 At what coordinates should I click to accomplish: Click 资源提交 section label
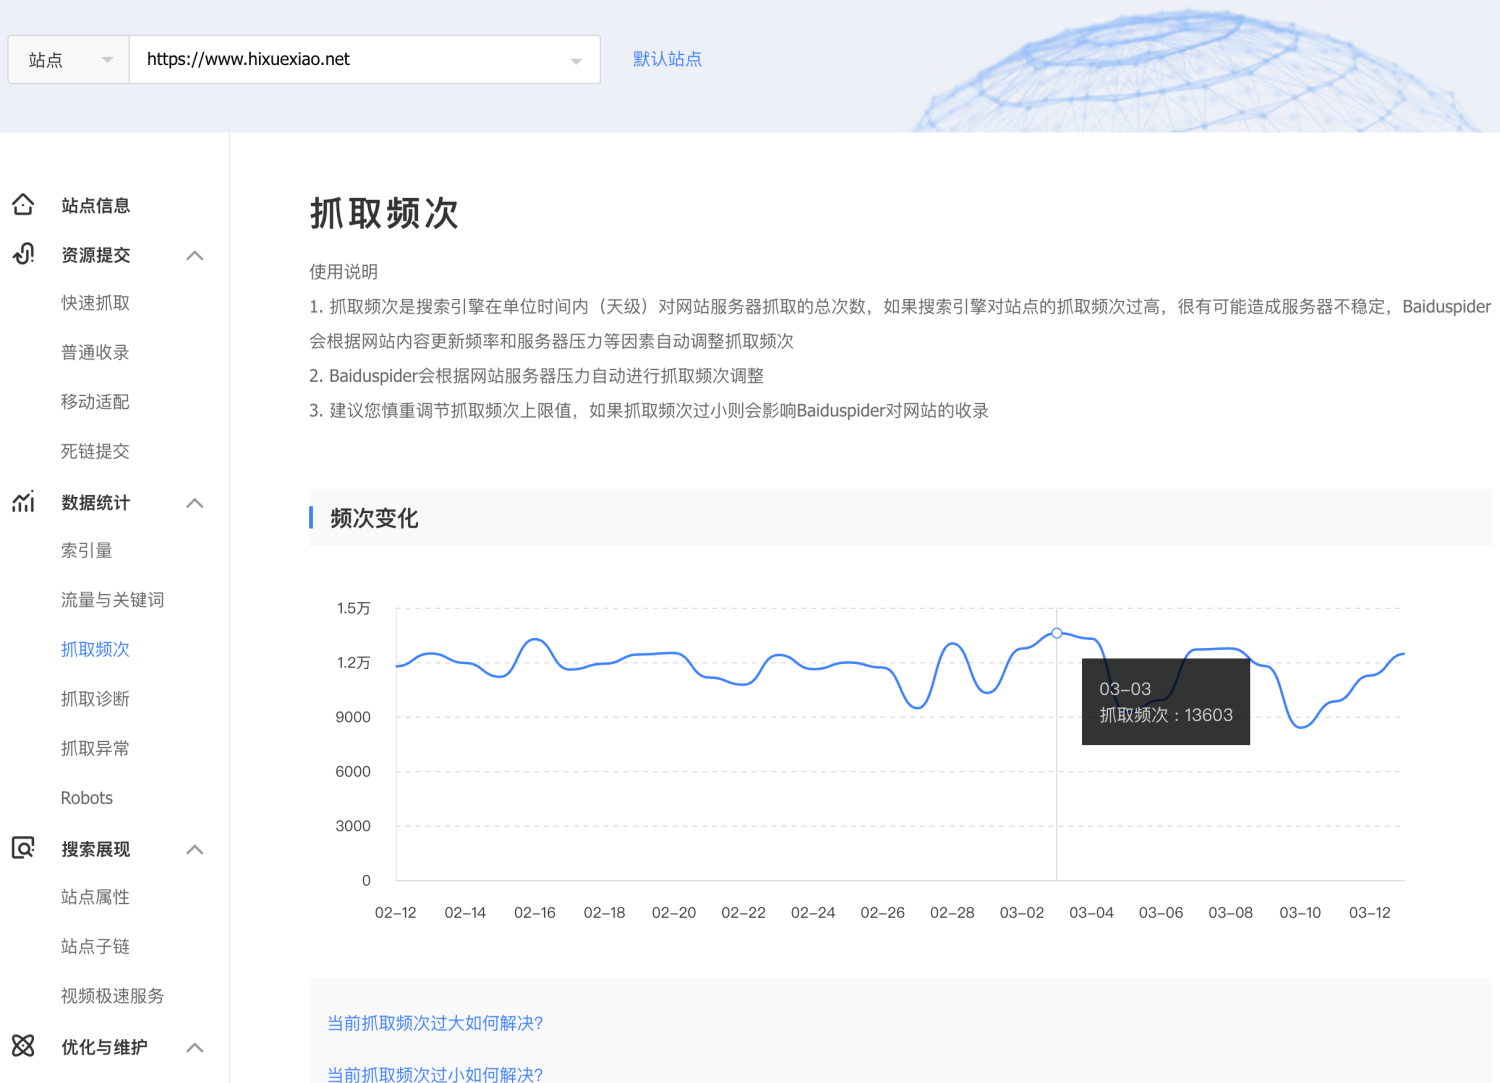pos(95,255)
